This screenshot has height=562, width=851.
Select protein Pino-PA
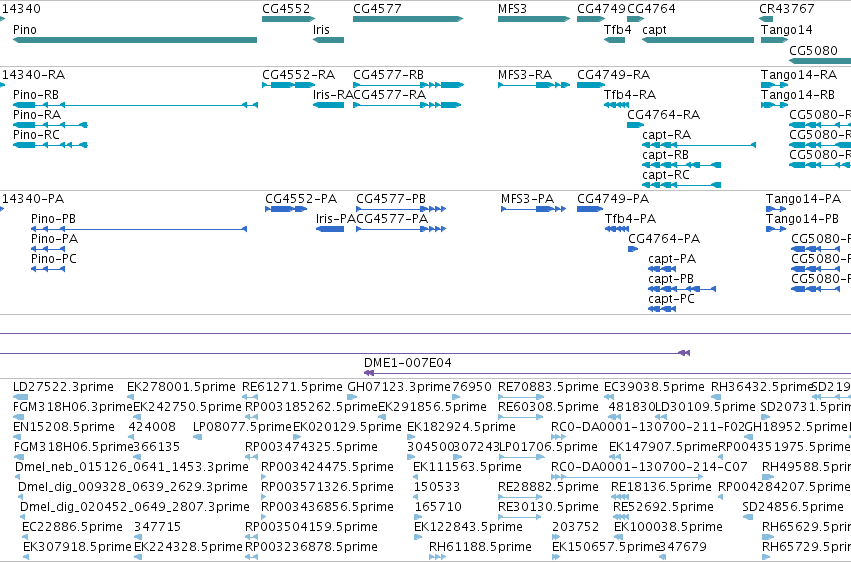click(x=48, y=249)
